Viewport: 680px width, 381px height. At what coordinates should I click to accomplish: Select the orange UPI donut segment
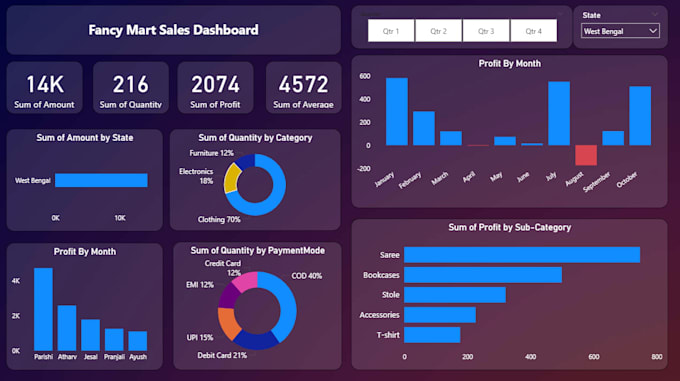click(x=228, y=323)
